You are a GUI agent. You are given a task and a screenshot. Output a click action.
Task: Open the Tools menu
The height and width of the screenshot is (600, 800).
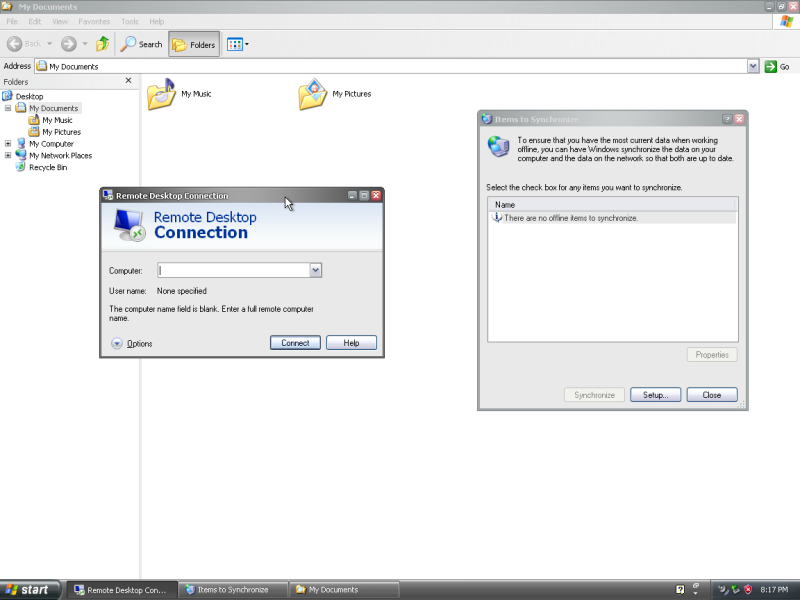click(129, 21)
